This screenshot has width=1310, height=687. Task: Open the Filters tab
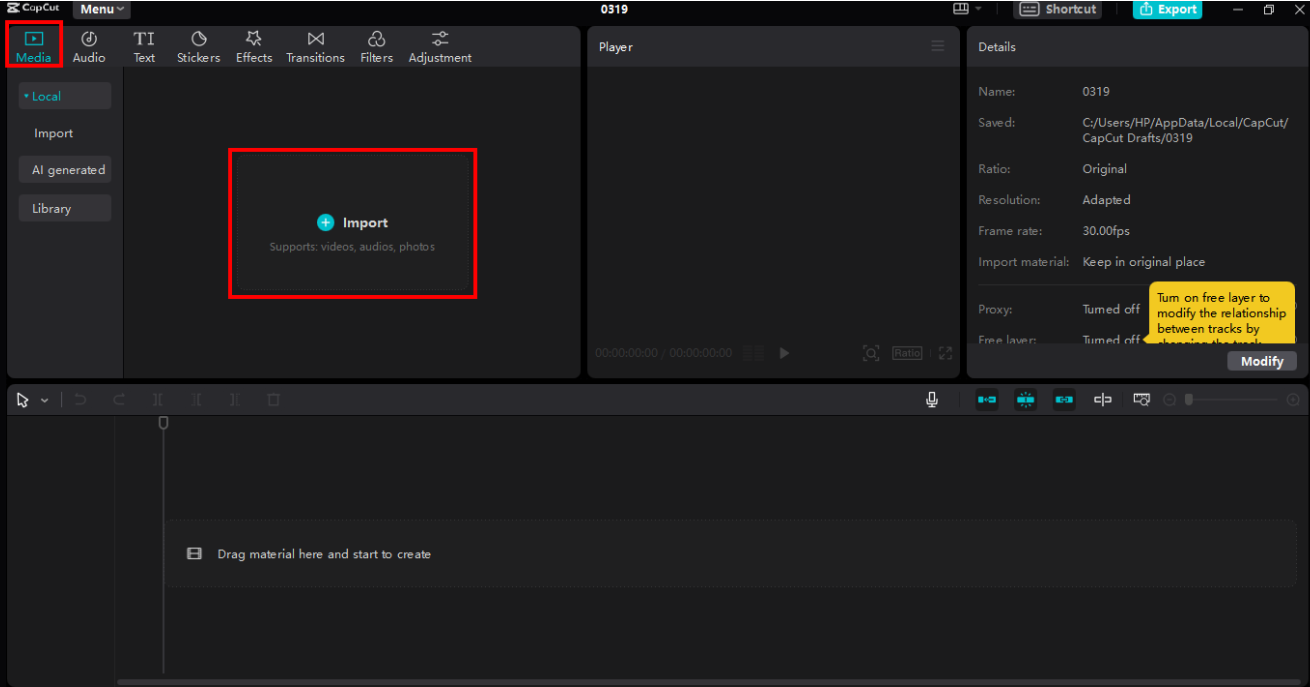(x=376, y=46)
